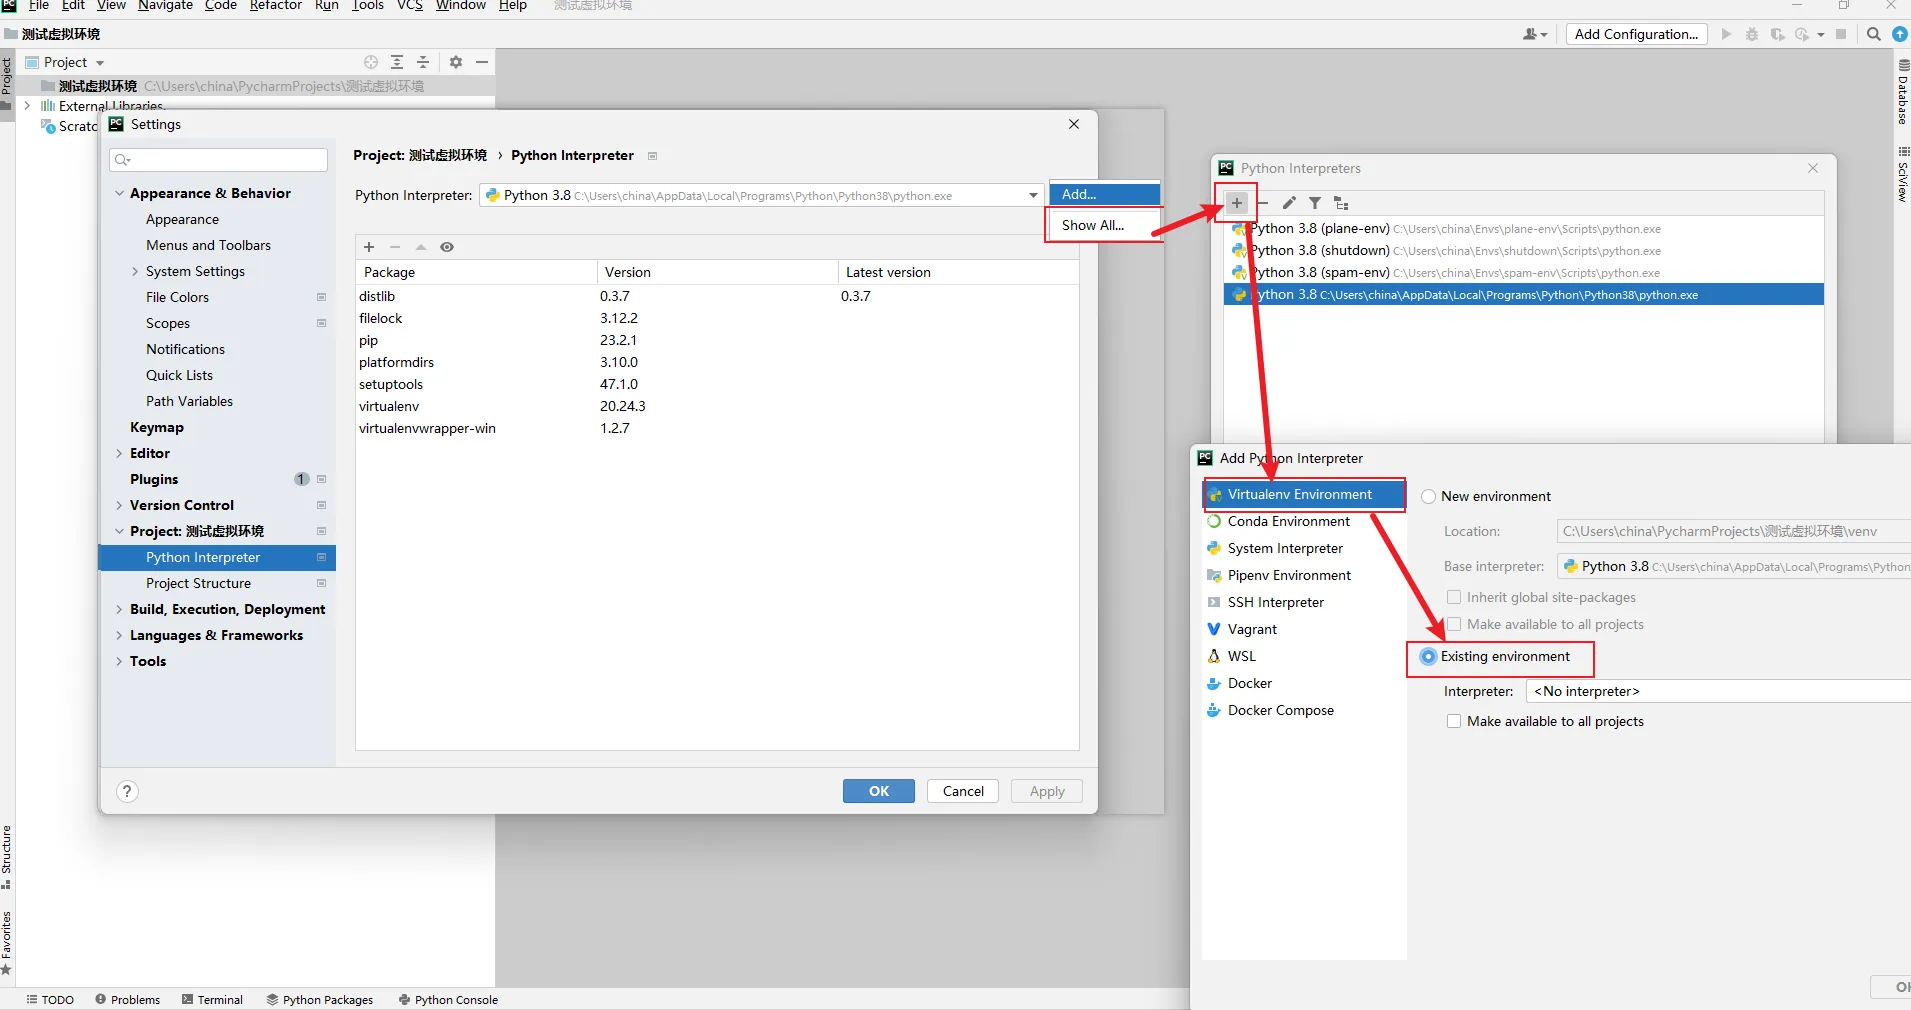Screen dimensions: 1911x1010
Task: Open Structure tool window on left strip
Action: coord(7,857)
